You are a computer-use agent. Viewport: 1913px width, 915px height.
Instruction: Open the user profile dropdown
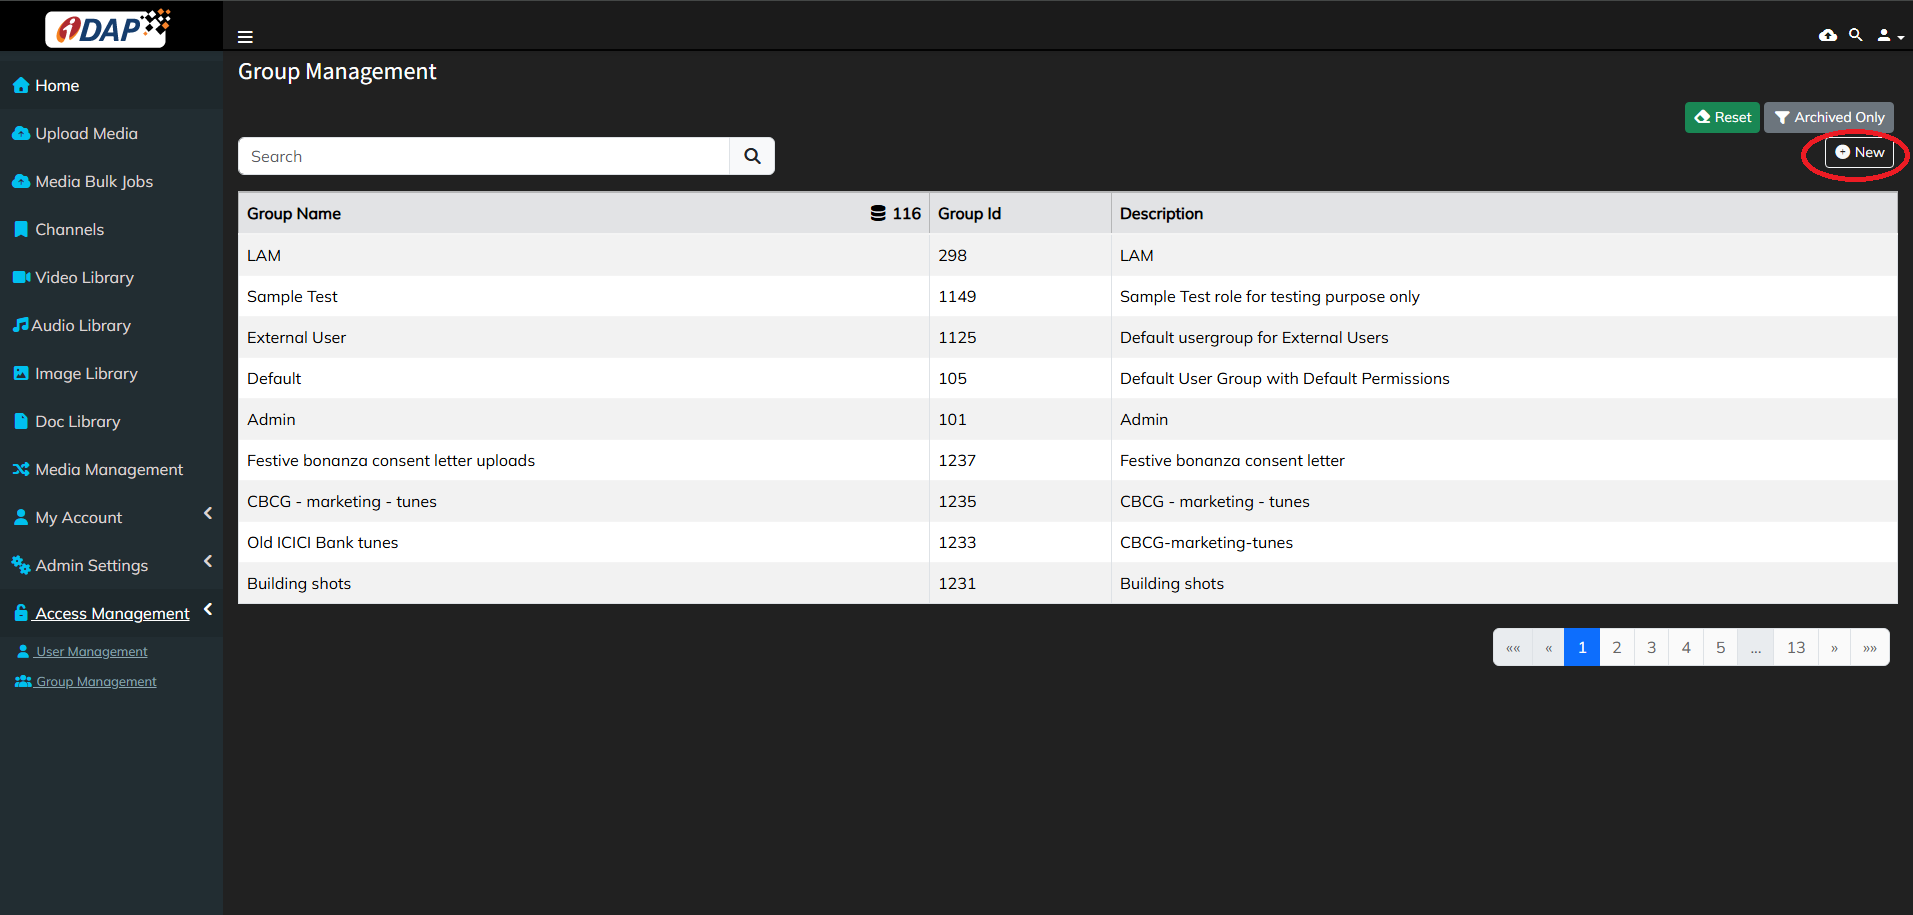point(1888,36)
